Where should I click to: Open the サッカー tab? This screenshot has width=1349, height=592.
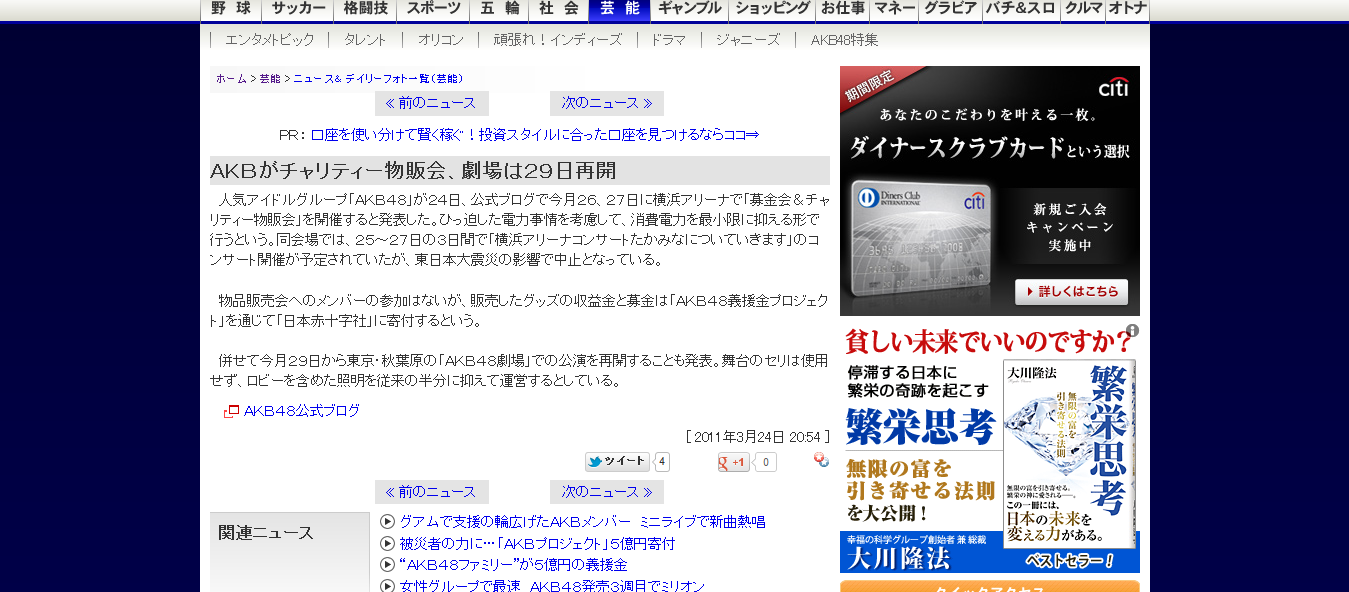tap(297, 10)
